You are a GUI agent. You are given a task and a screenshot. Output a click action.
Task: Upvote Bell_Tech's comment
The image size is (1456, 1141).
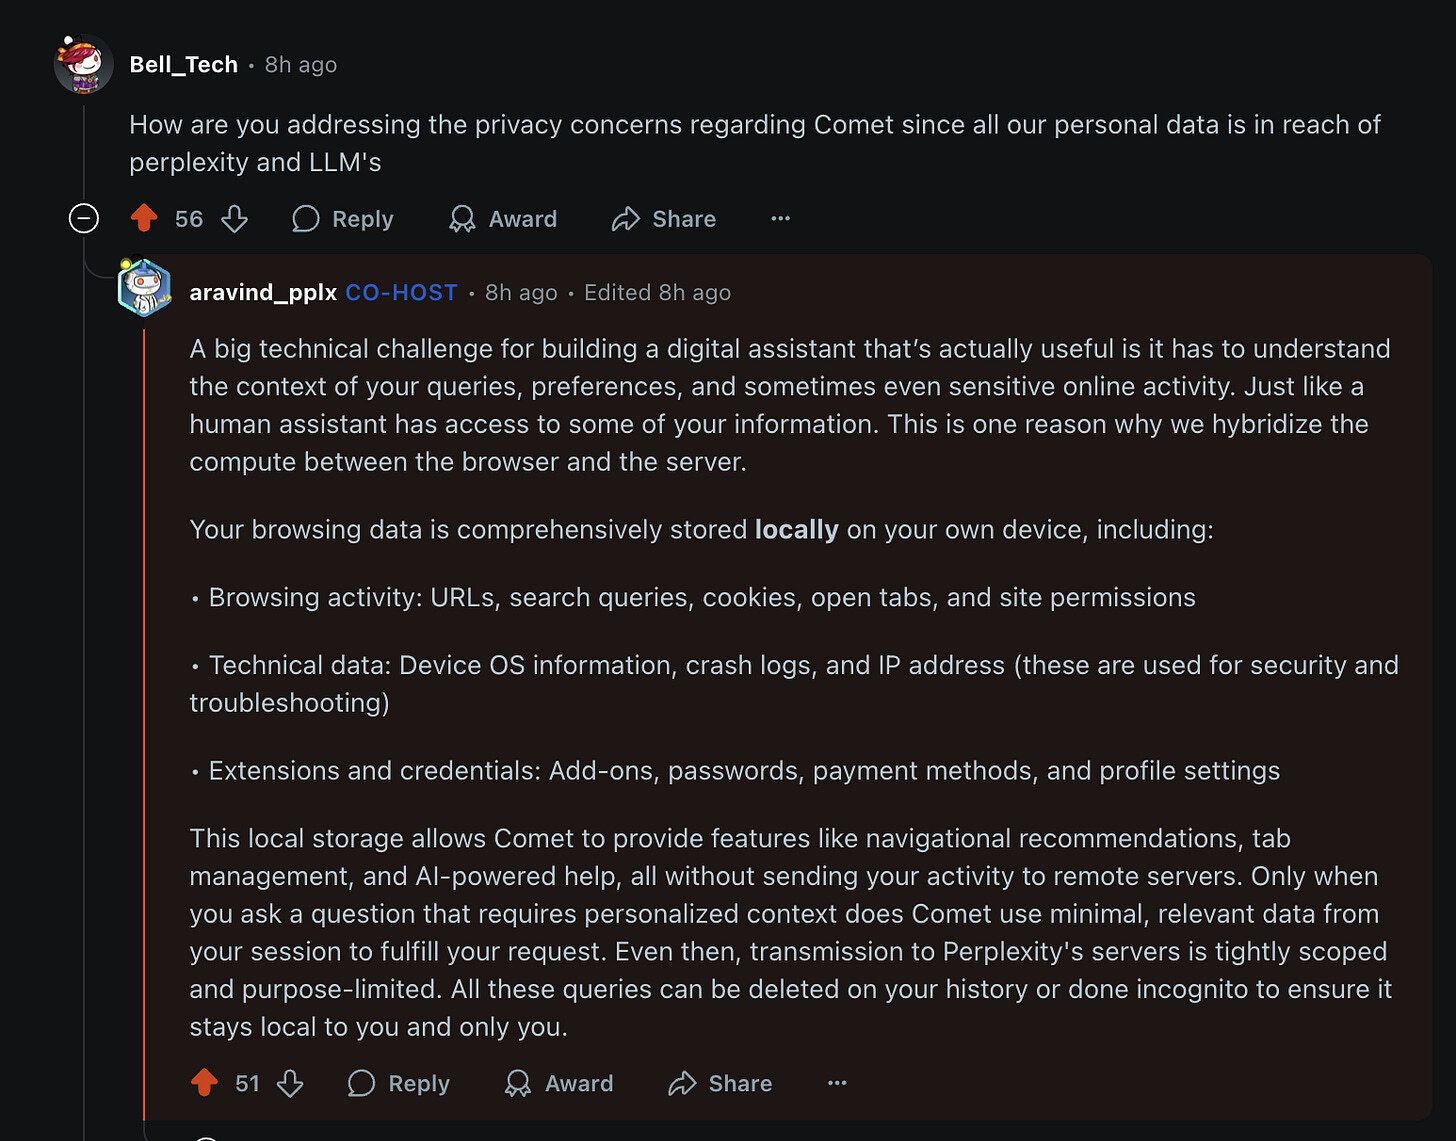(144, 219)
